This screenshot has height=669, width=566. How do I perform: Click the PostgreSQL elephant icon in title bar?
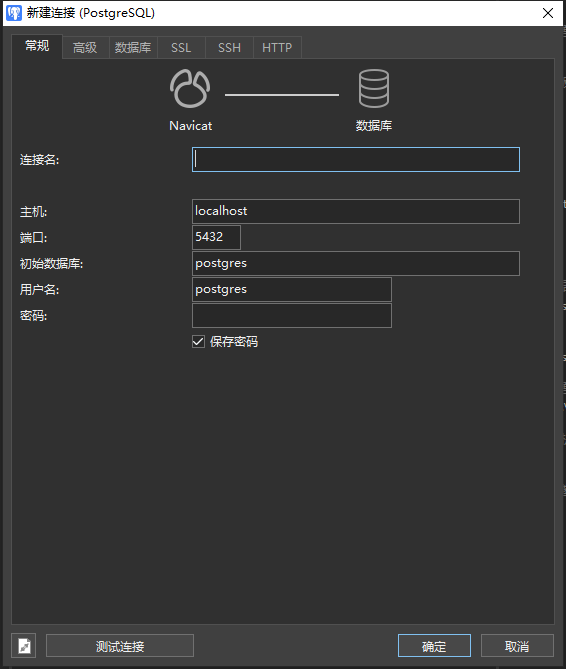coord(14,13)
